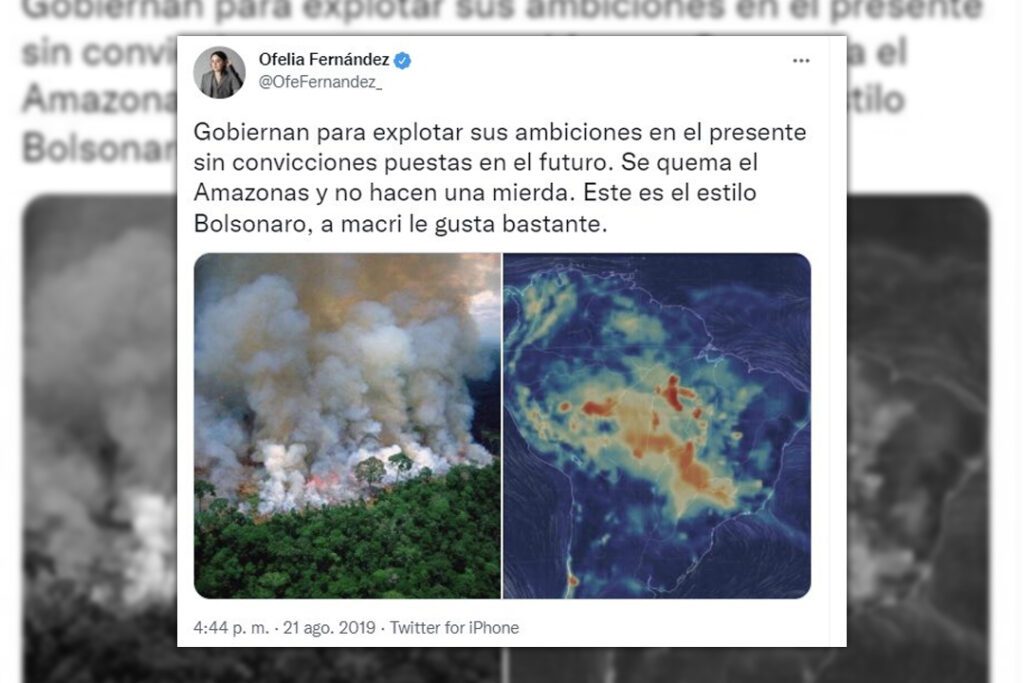Screen dimensions: 1024x683
Task: Open Ofelia Fernández profile avatar
Action: click(x=219, y=72)
